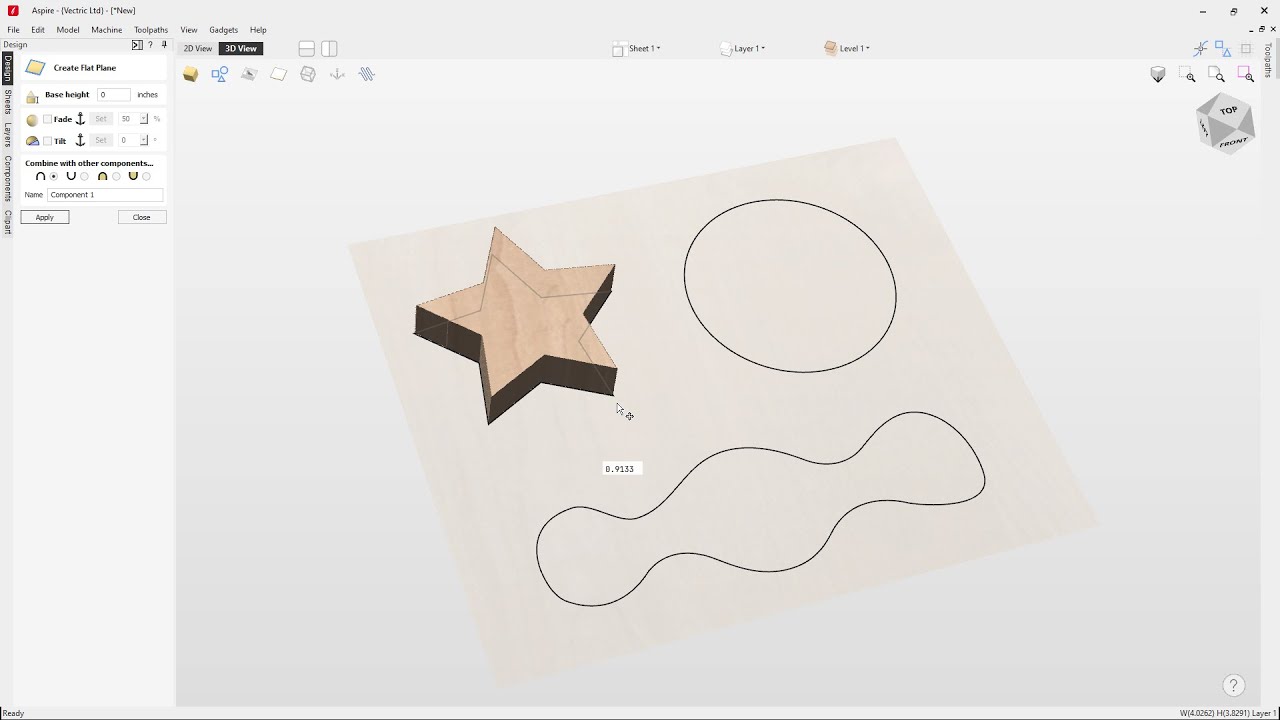Click the Aspire application logo icon
Screen dimensions: 1280x720
(x=13, y=11)
